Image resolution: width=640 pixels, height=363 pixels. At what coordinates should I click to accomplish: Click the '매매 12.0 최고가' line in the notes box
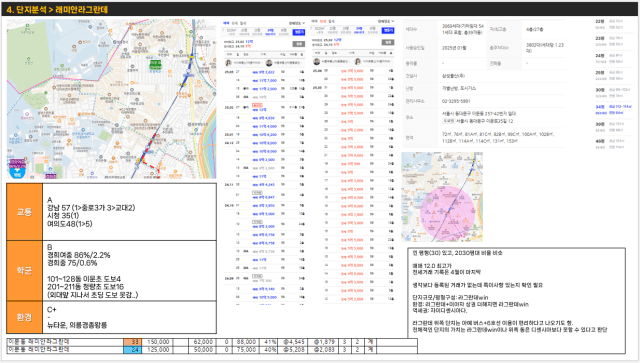pyautogui.click(x=432, y=266)
